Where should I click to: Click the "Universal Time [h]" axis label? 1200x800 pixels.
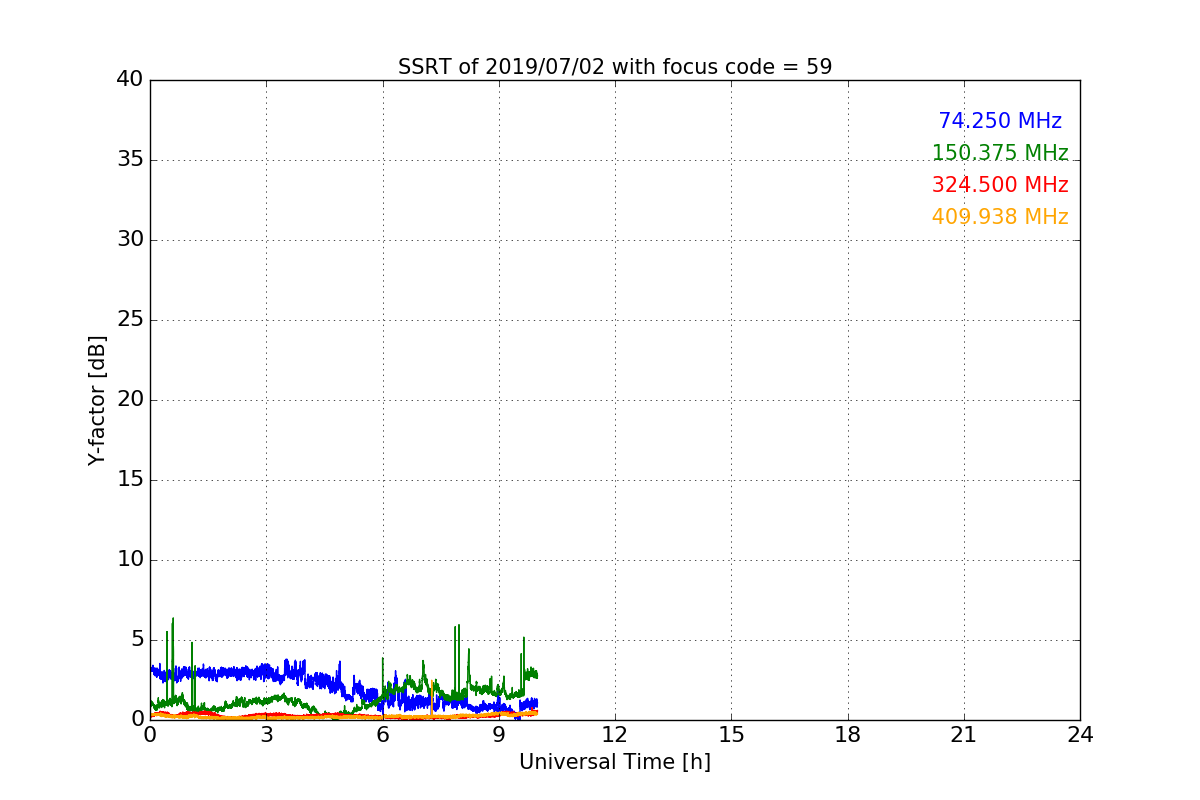[615, 762]
